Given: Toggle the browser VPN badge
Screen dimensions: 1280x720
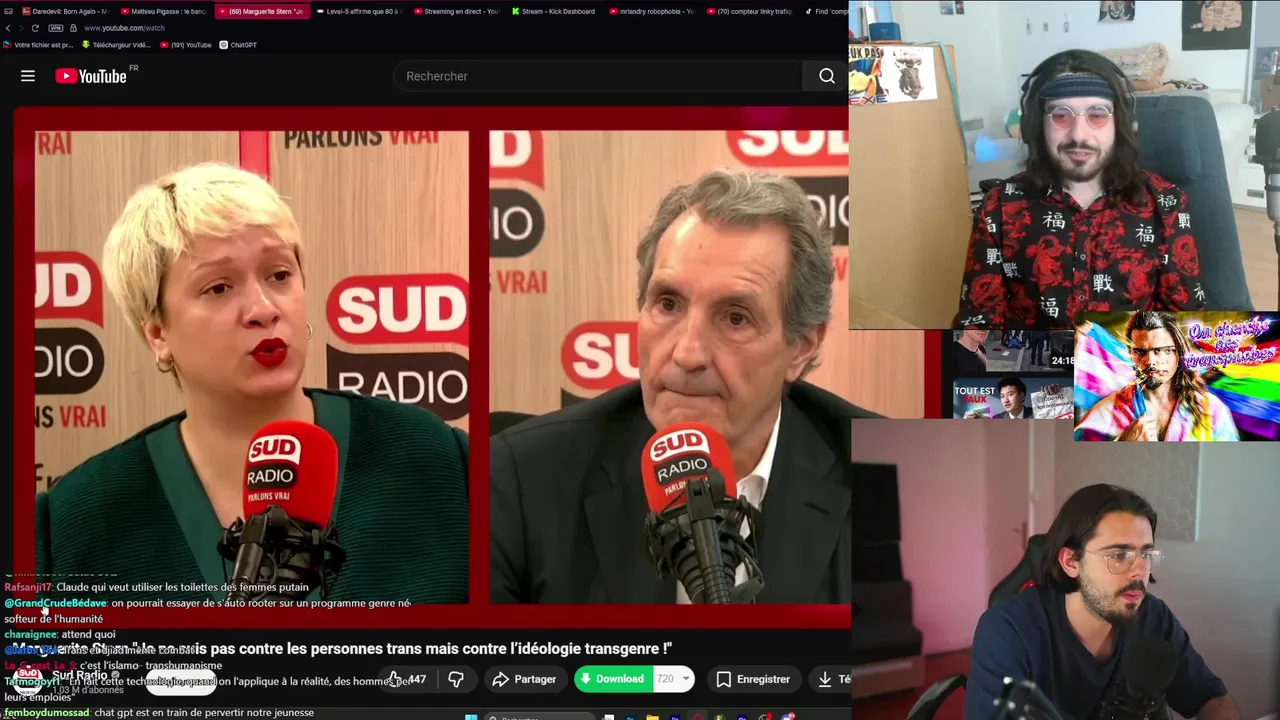Looking at the screenshot, I should pyautogui.click(x=55, y=28).
